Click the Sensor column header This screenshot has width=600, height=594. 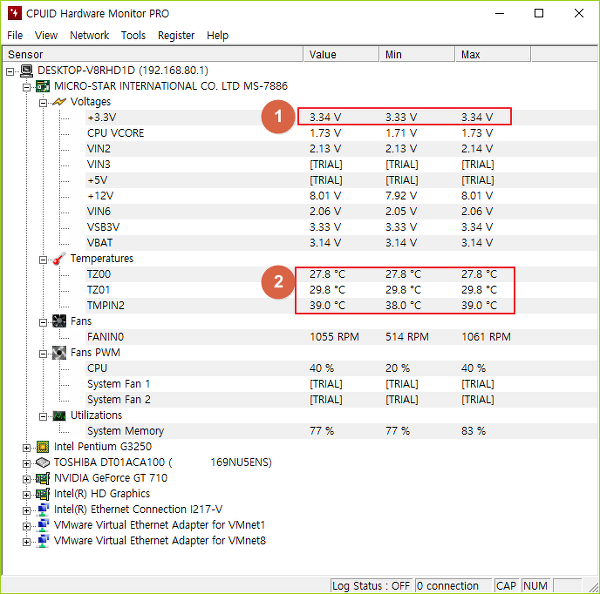click(x=153, y=54)
